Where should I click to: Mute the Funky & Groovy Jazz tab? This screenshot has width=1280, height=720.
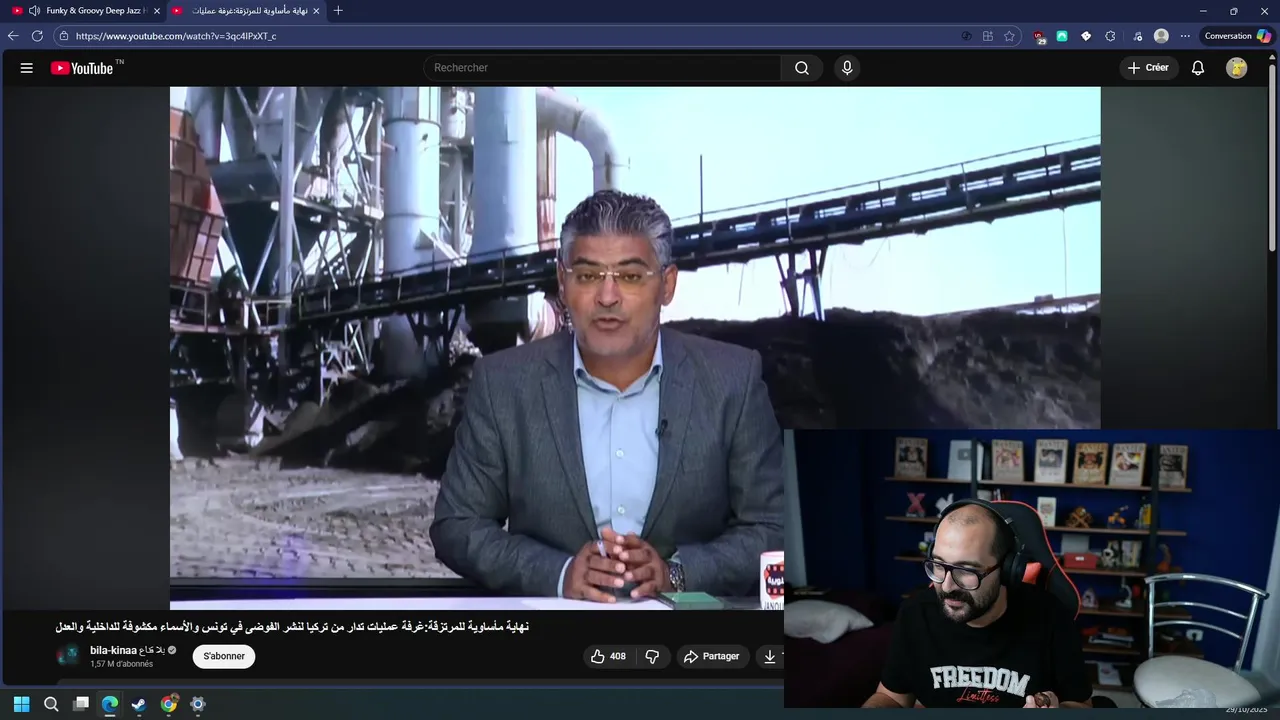click(35, 10)
